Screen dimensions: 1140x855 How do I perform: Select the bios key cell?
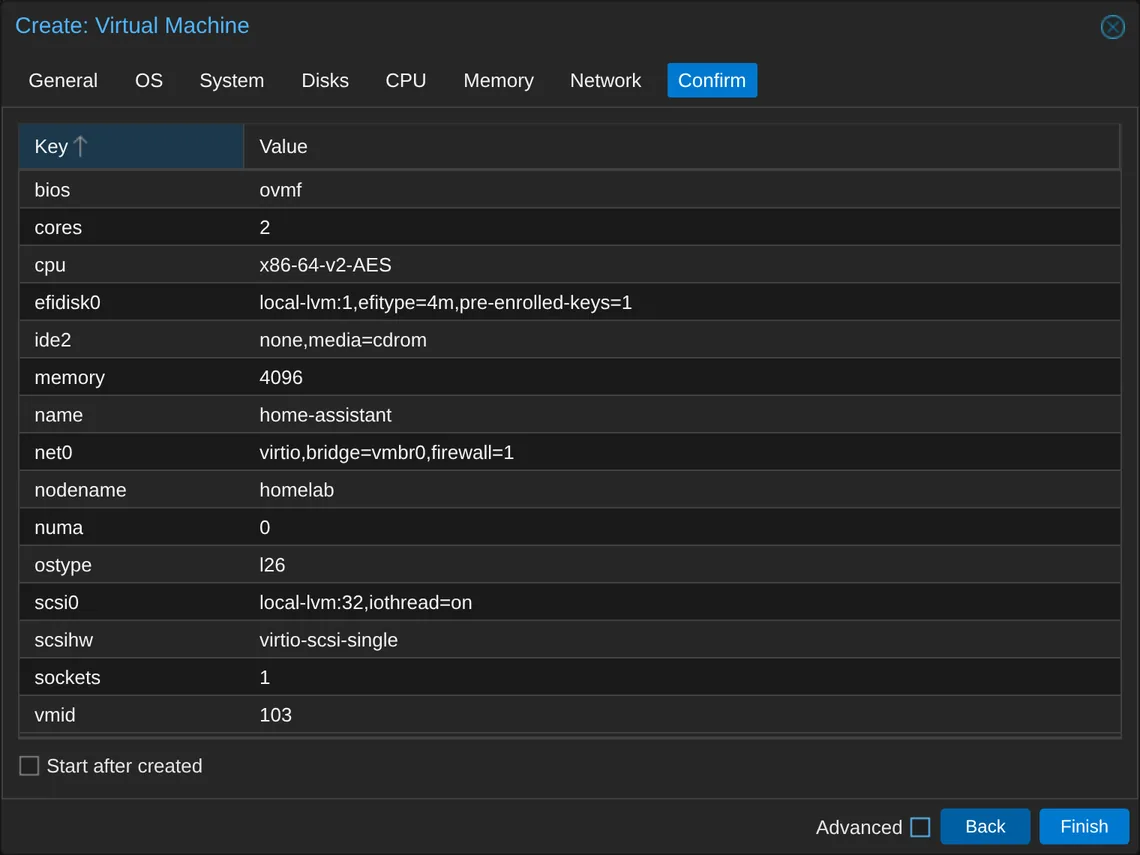[131, 190]
